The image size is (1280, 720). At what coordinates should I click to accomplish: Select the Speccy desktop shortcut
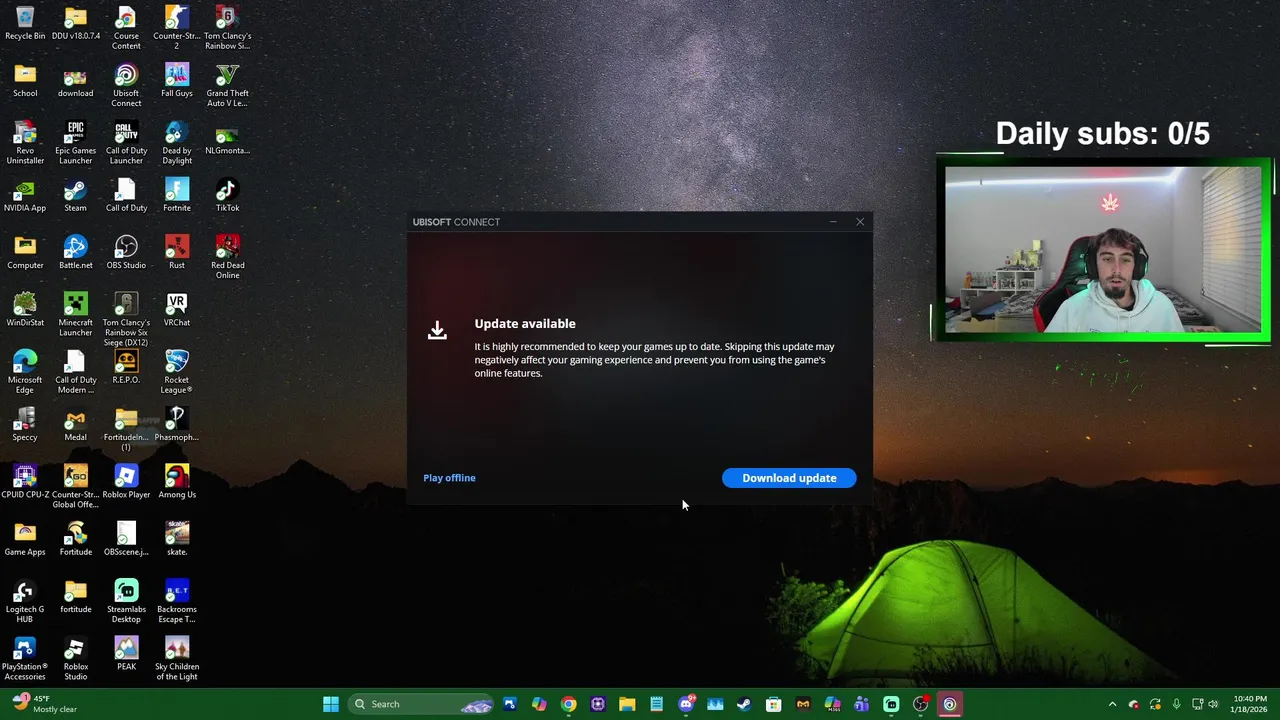click(25, 425)
